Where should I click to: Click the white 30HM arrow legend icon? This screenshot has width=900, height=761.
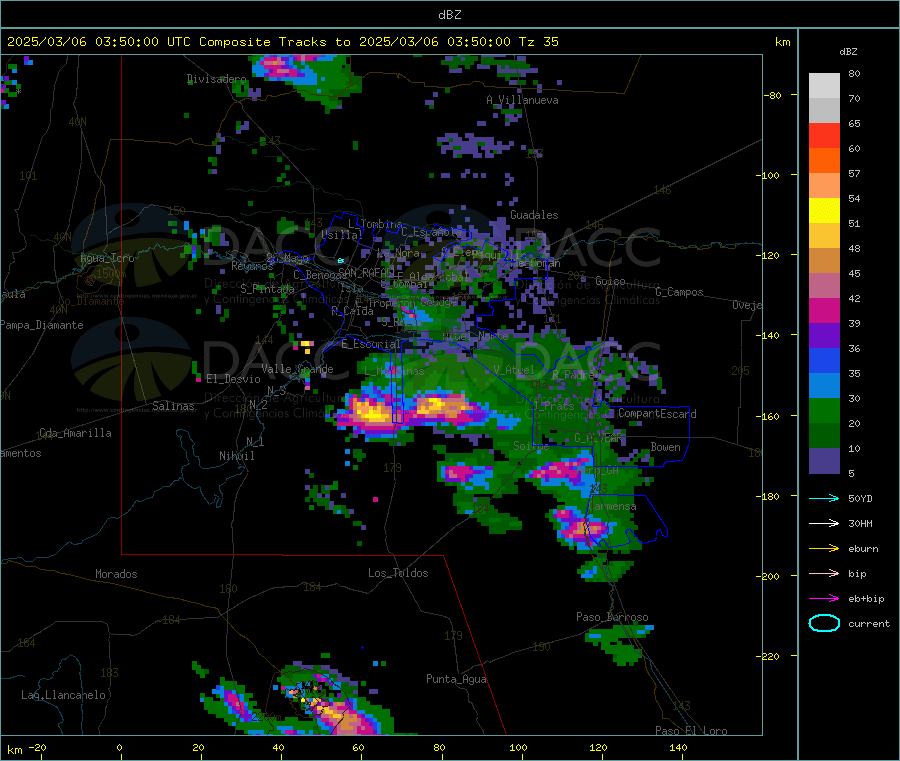click(824, 523)
